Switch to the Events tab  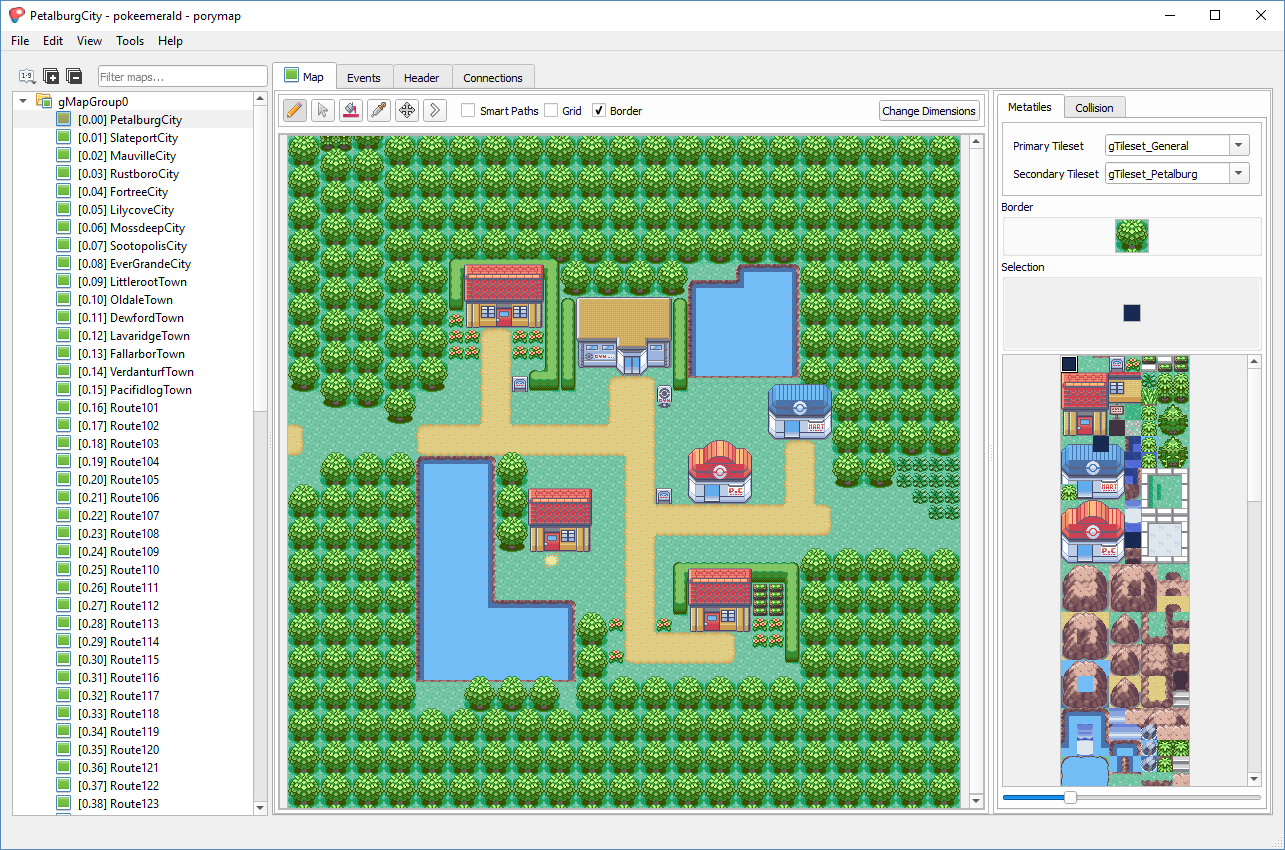[x=364, y=77]
